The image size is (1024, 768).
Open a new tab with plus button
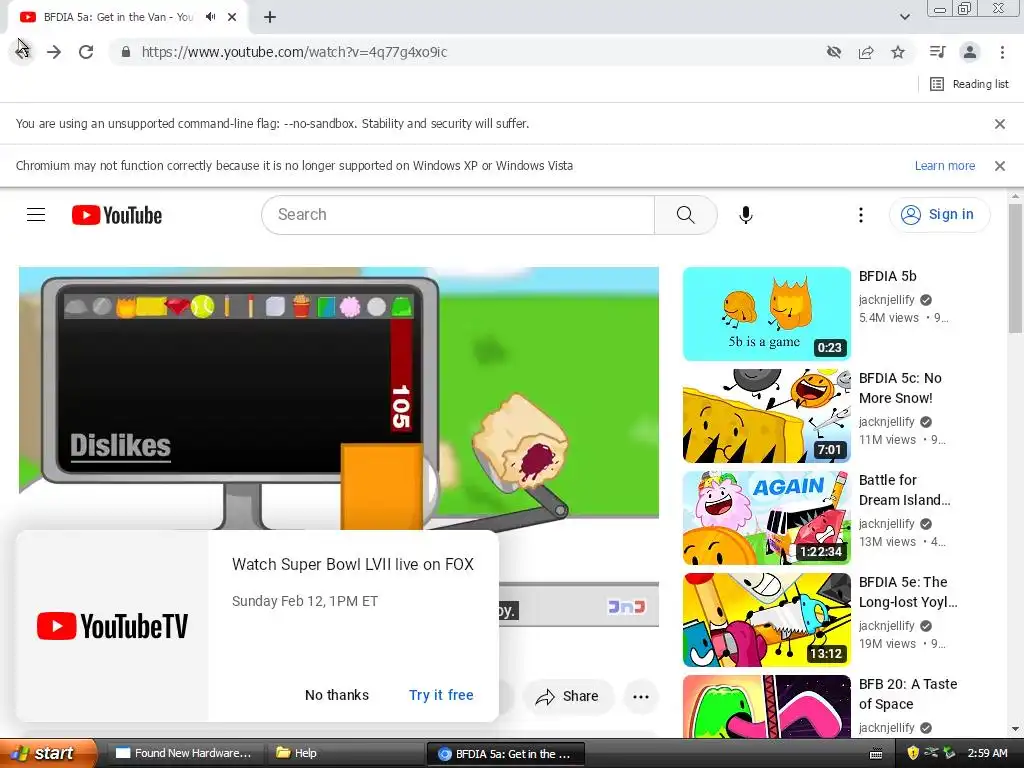(x=270, y=17)
